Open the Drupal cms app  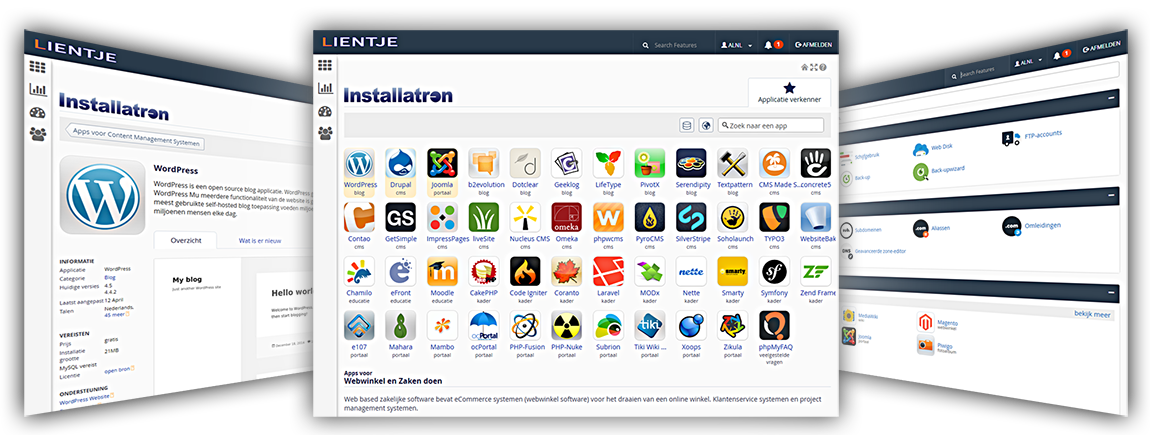pos(400,164)
